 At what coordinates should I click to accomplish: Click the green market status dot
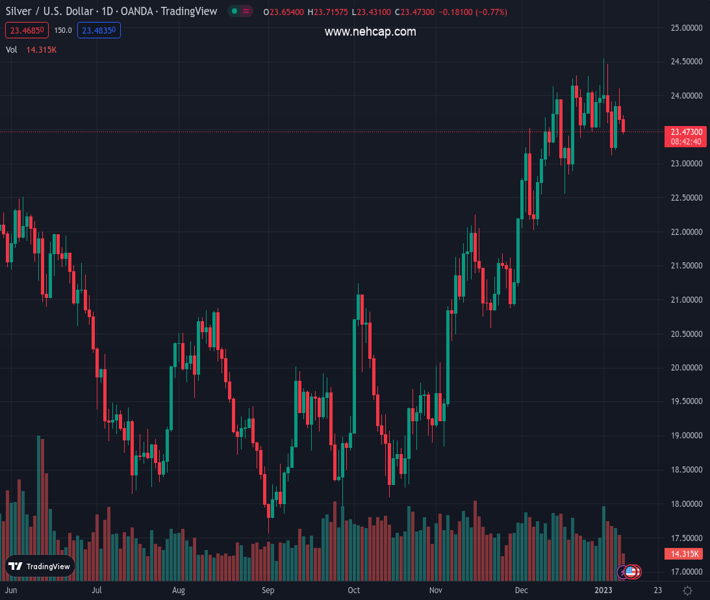tap(235, 11)
